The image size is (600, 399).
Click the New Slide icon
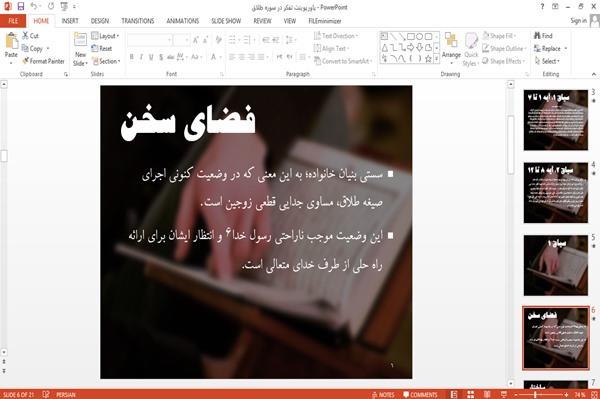coord(80,40)
